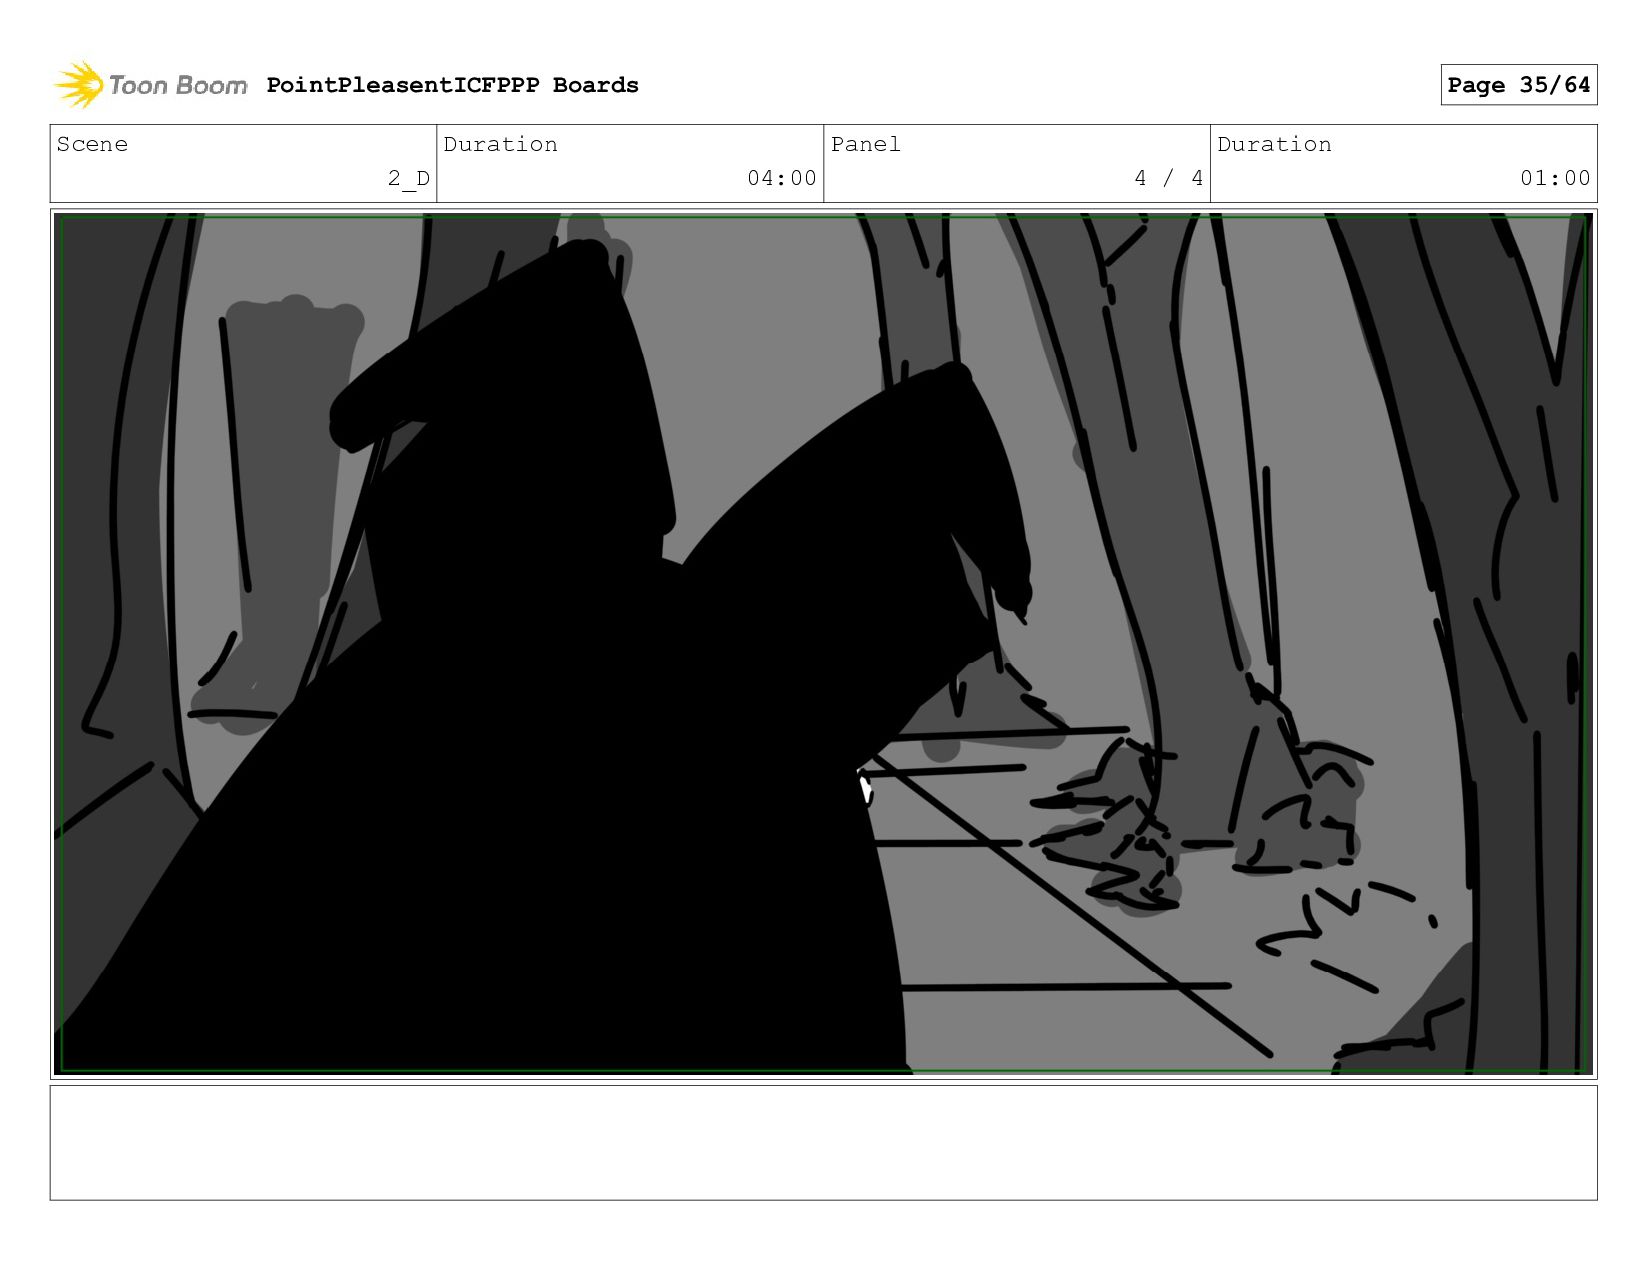Select the PointPleasentICFPPP Boards title
Image resolution: width=1650 pixels, height=1275 pixels.
[452, 85]
